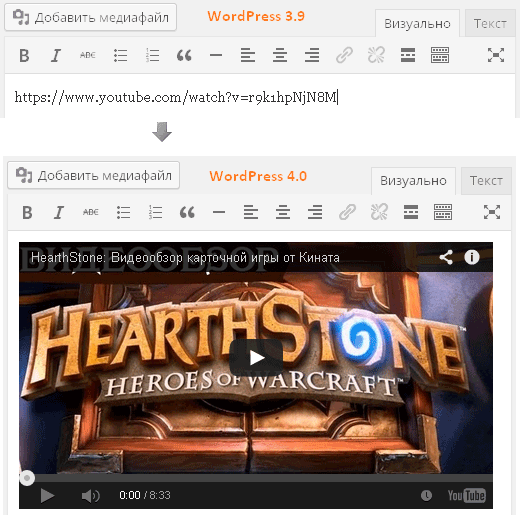Toggle strikethrough in WordPress 3.9 toolbar
The width and height of the screenshot is (520, 515).
click(88, 55)
